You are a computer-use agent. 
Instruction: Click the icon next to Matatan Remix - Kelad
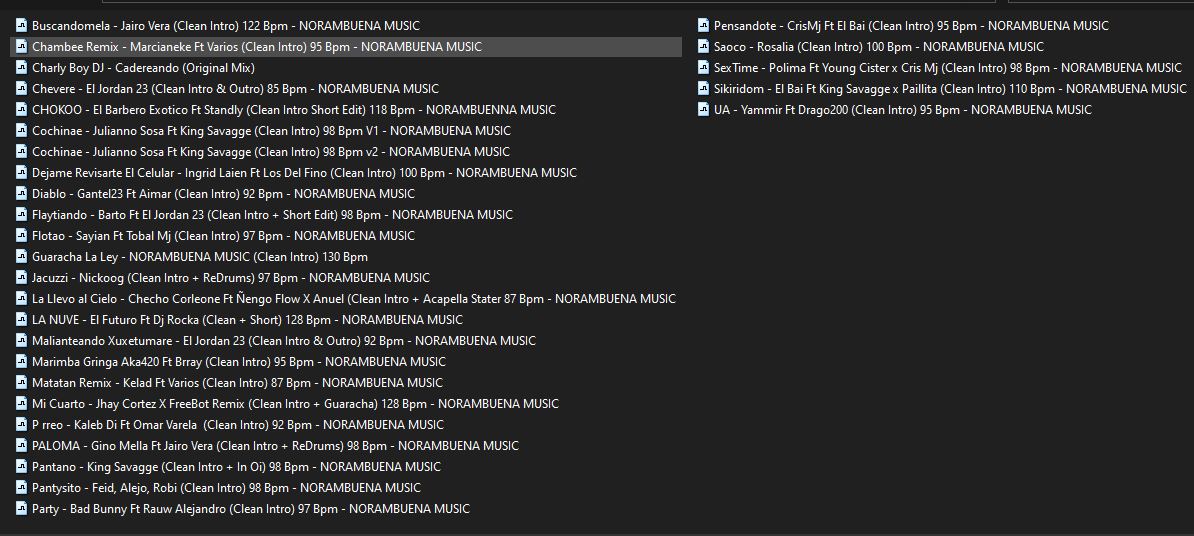(x=21, y=383)
